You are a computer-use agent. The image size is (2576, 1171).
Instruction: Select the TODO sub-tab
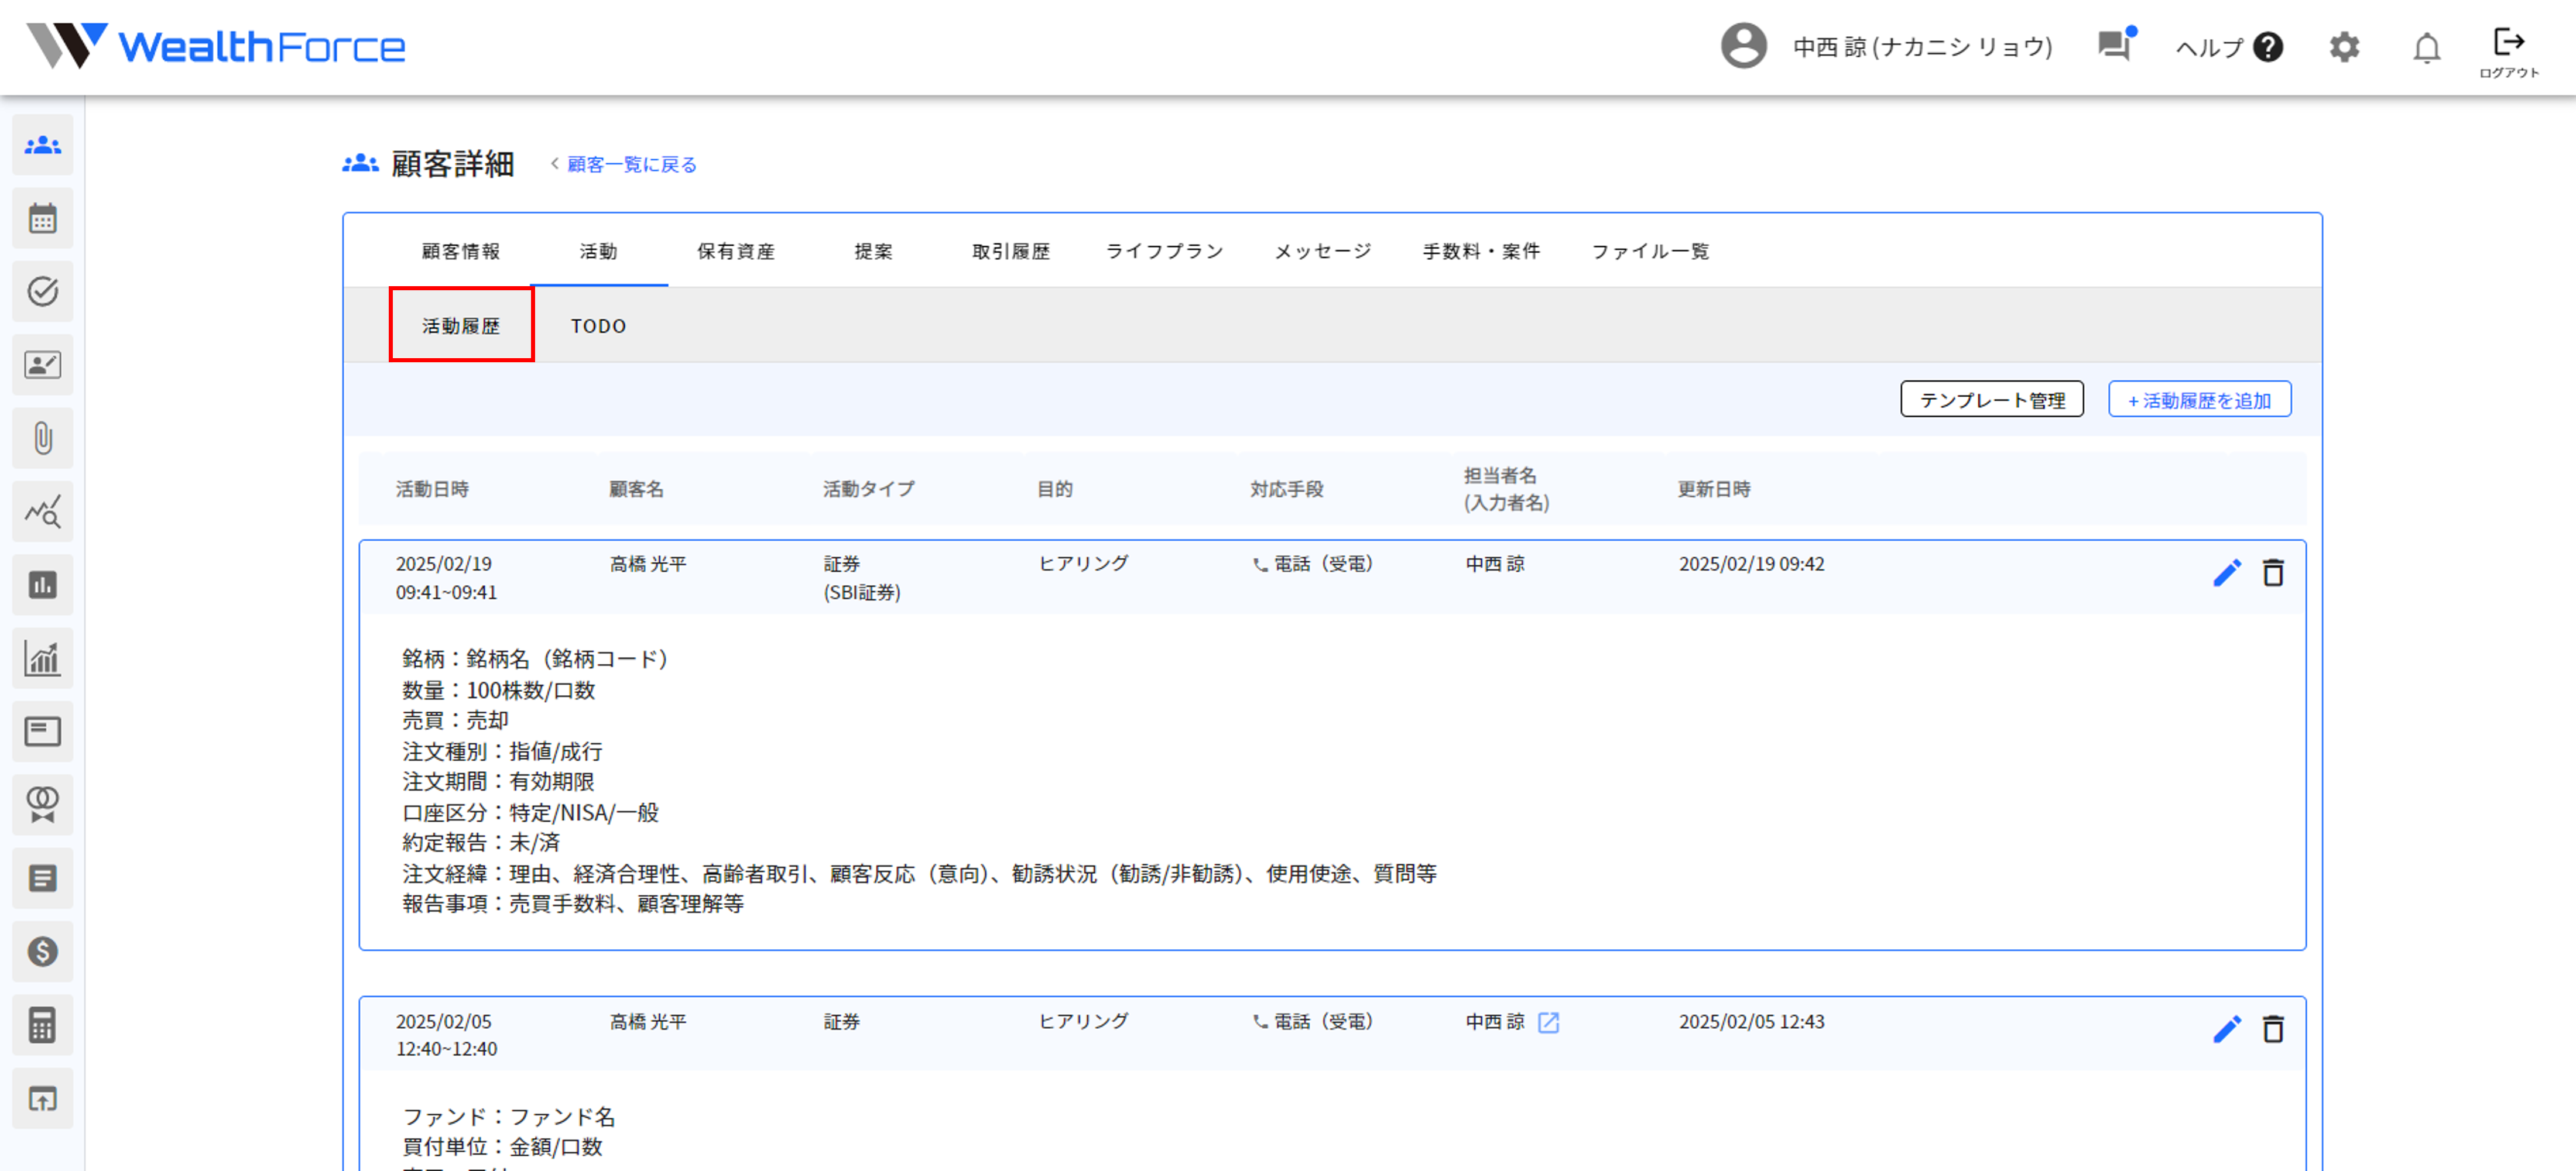pyautogui.click(x=598, y=326)
